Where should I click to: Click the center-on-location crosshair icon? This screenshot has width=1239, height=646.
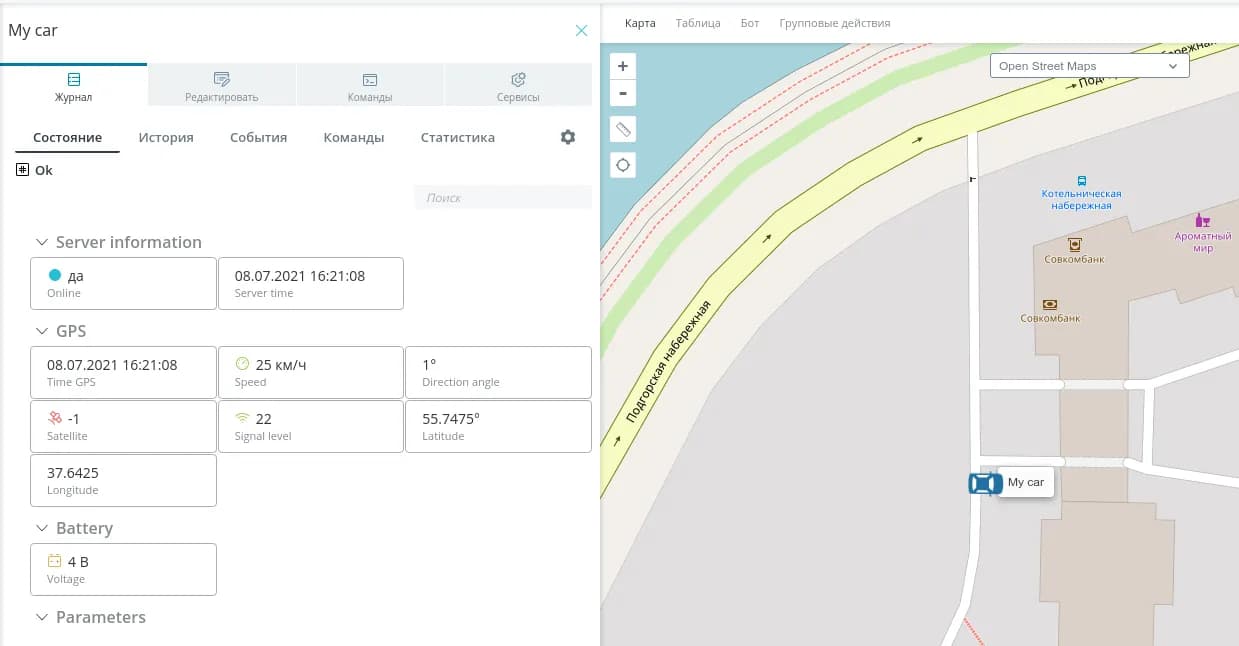[x=623, y=165]
